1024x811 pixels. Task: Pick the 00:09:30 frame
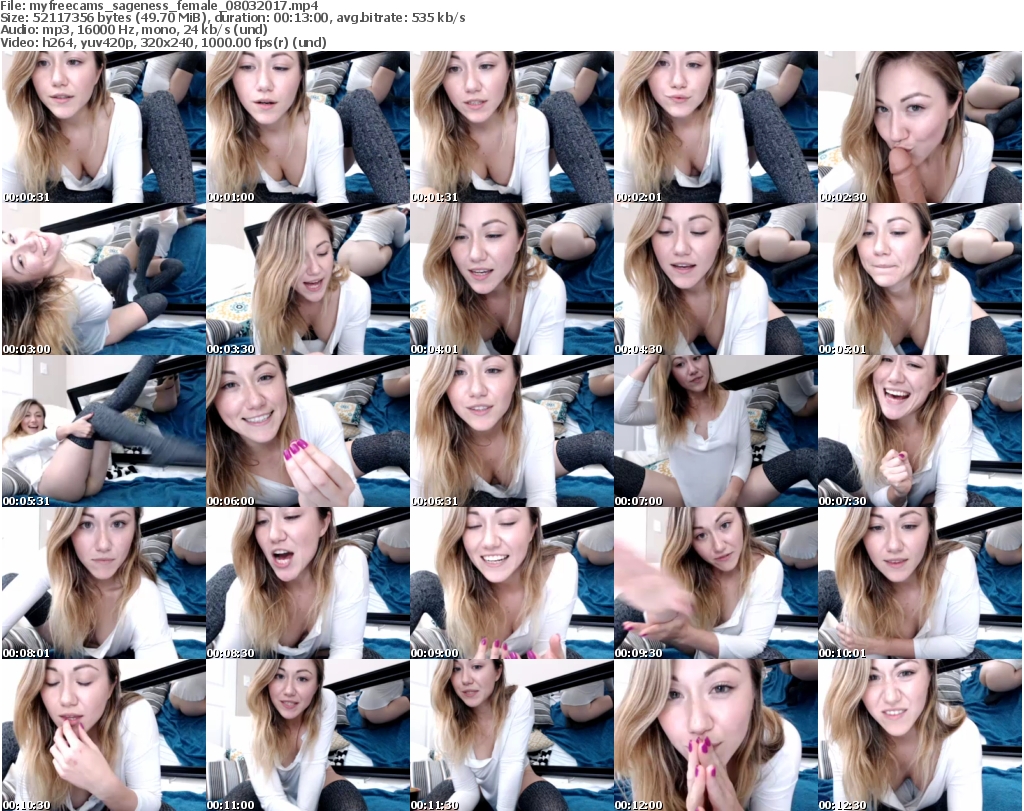715,584
